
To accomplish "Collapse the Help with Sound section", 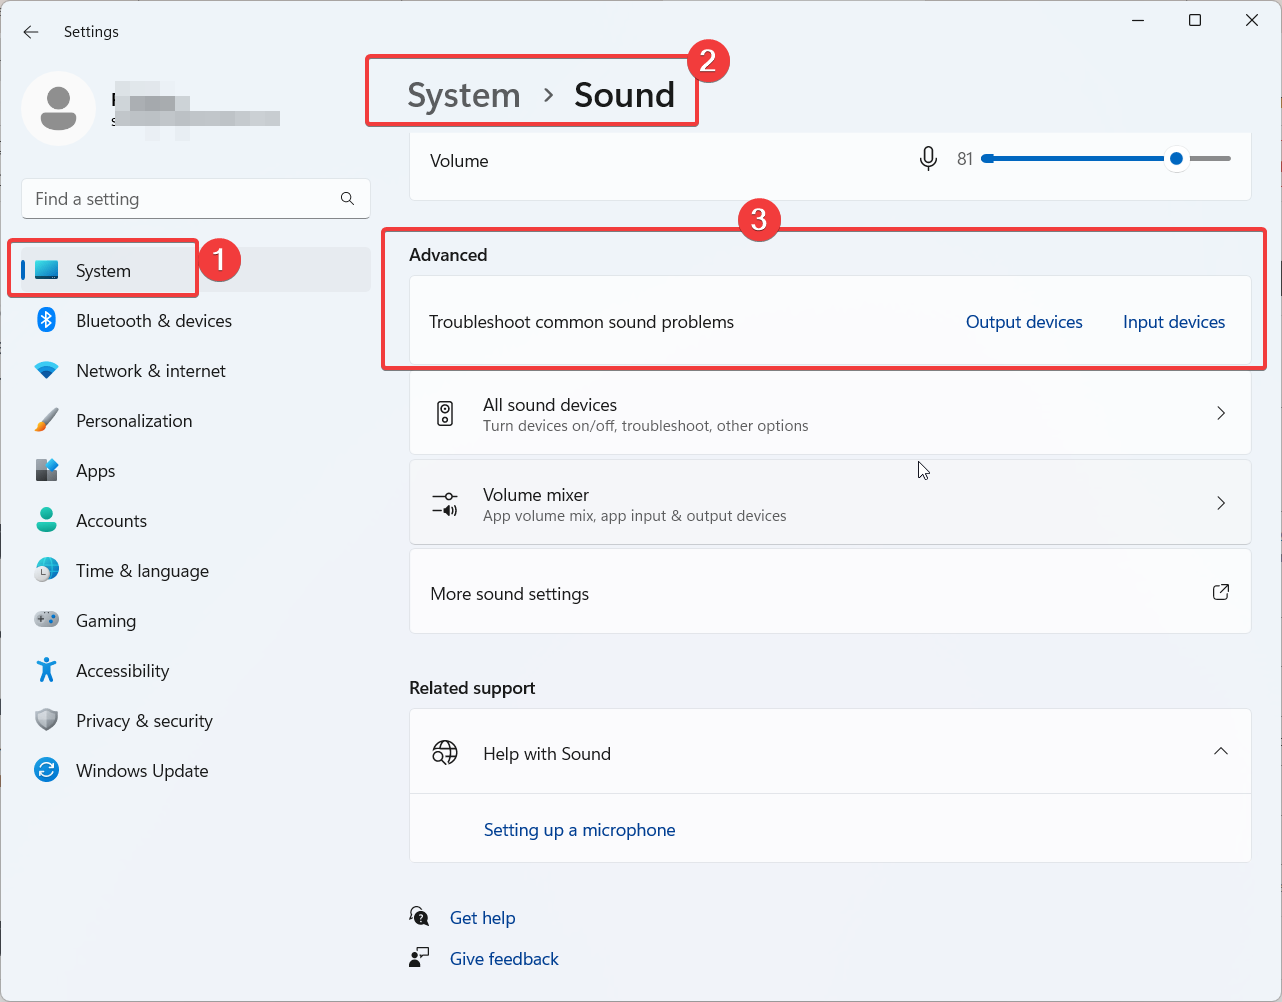I will [x=1220, y=751].
